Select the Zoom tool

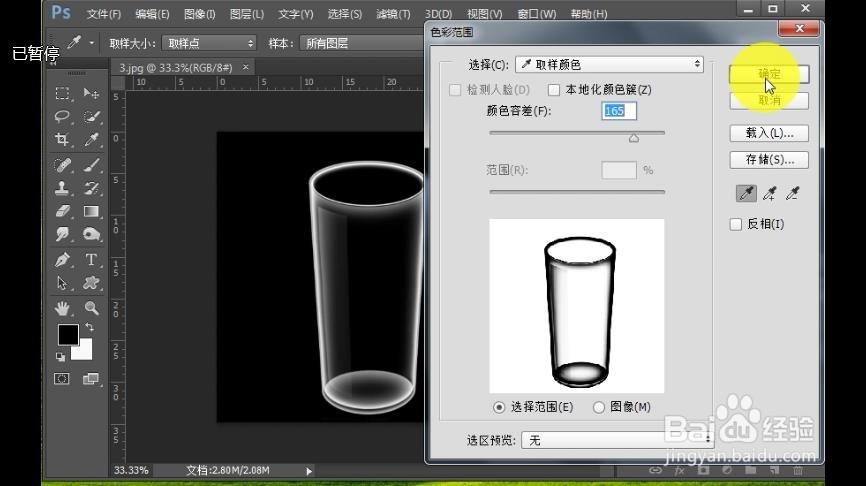[91, 308]
